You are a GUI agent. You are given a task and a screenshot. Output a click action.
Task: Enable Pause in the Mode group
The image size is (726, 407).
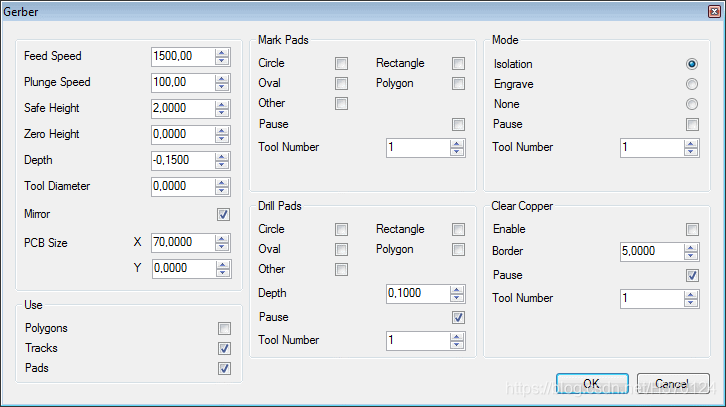pos(692,125)
